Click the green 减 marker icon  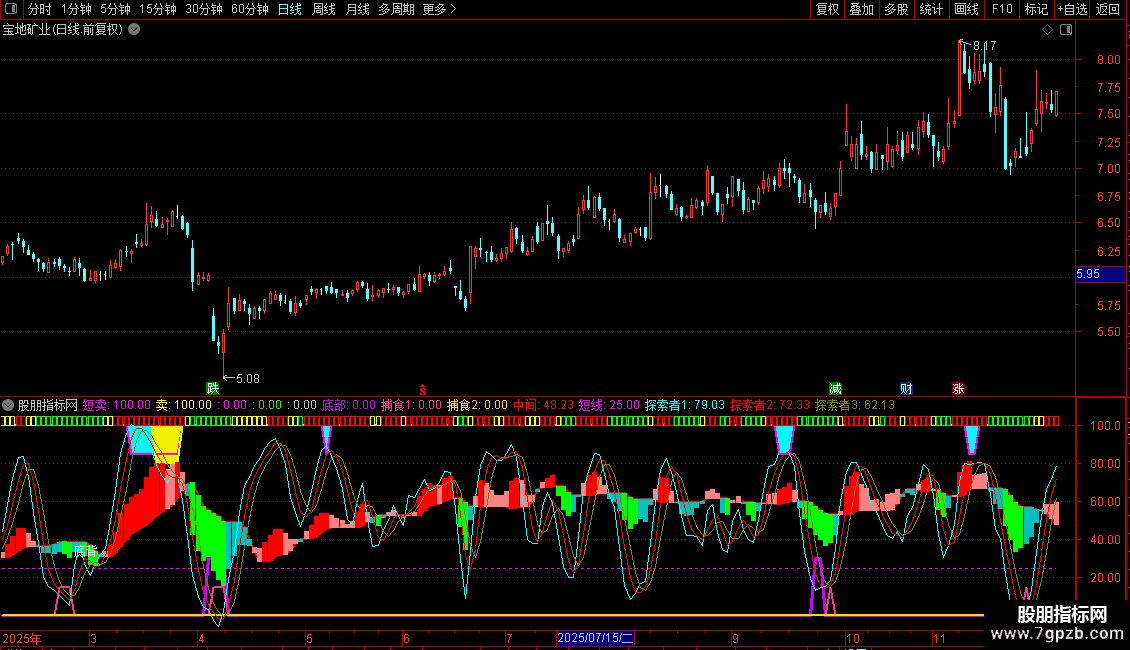point(835,388)
